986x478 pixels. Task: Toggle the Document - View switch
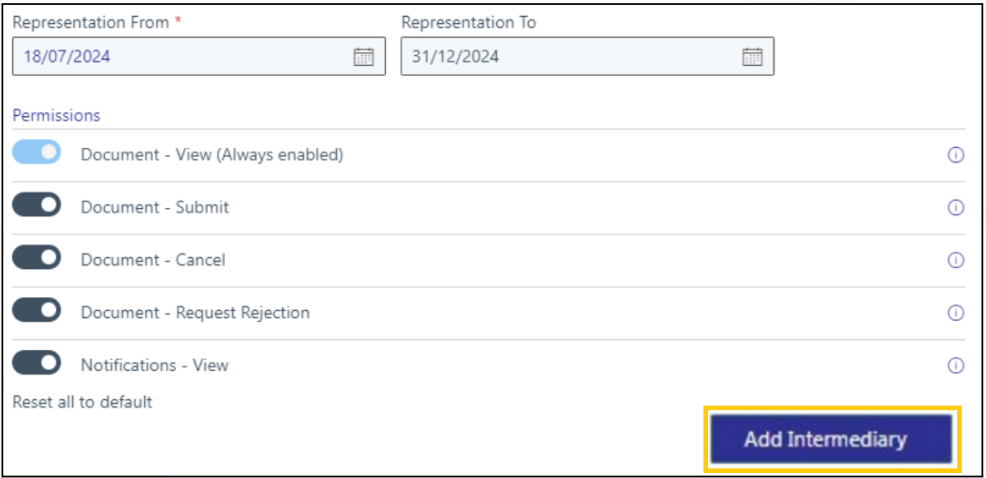coord(37,154)
